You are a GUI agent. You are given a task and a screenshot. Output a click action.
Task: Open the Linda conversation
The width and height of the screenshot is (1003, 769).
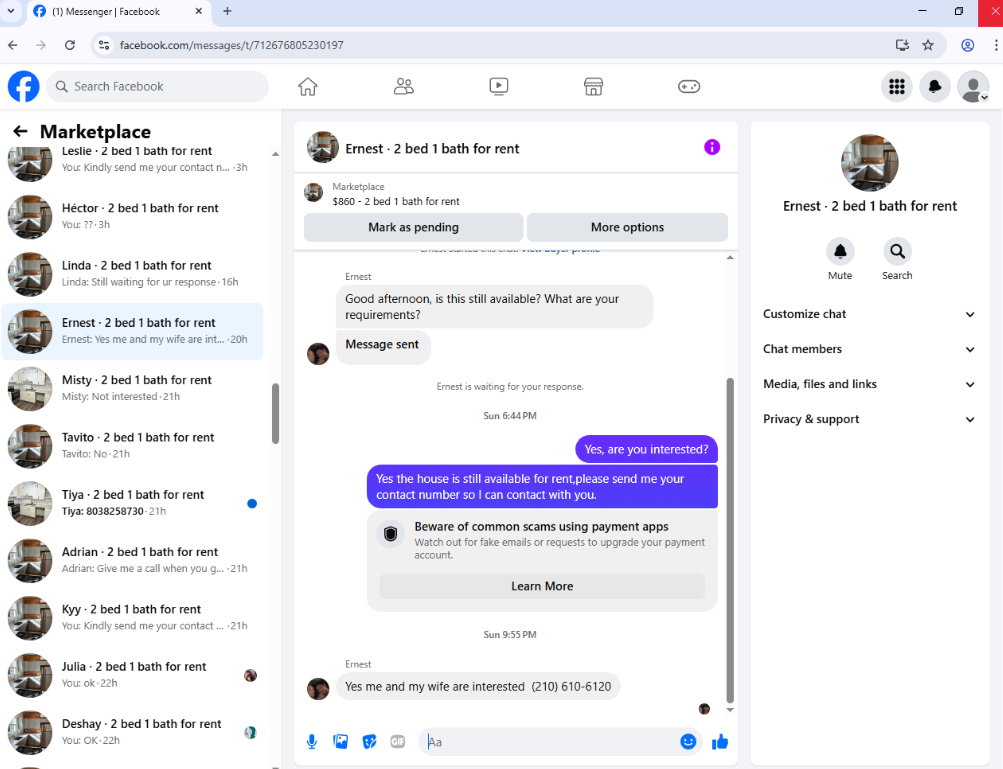[x=132, y=274]
